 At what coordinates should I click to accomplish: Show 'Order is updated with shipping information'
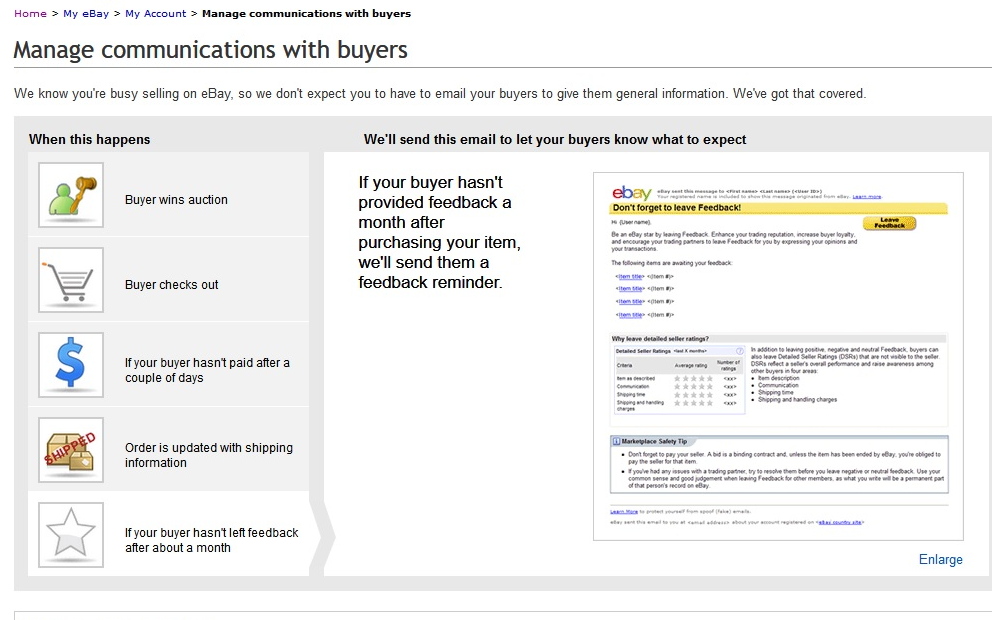pyautogui.click(x=208, y=455)
